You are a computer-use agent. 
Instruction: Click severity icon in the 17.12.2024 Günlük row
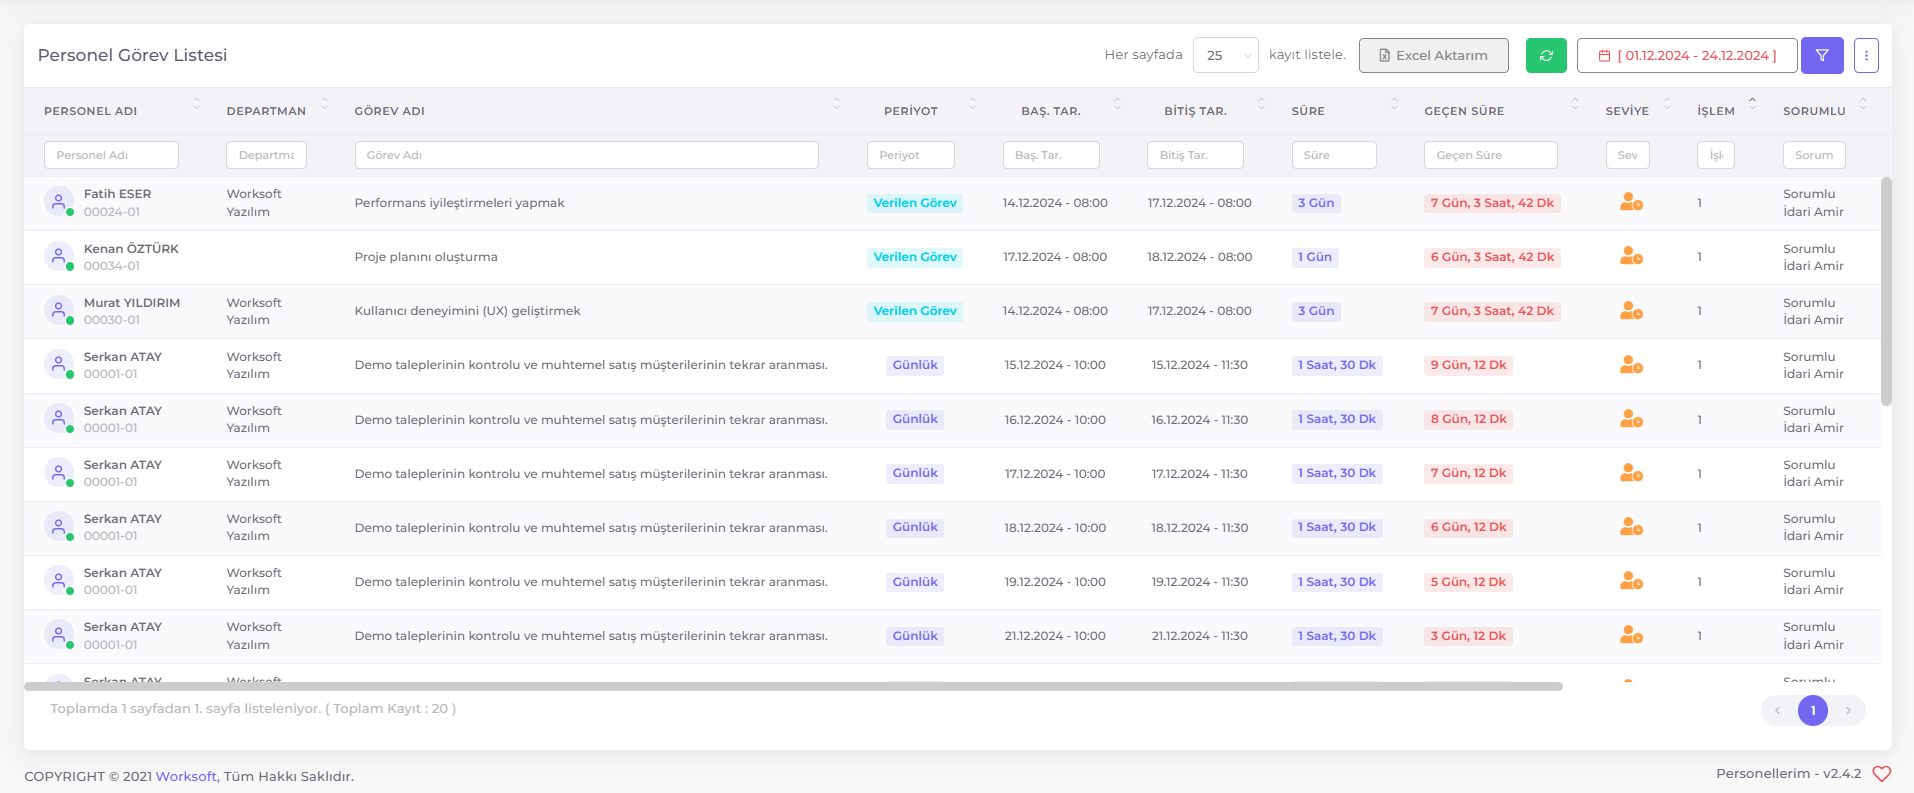point(1631,473)
